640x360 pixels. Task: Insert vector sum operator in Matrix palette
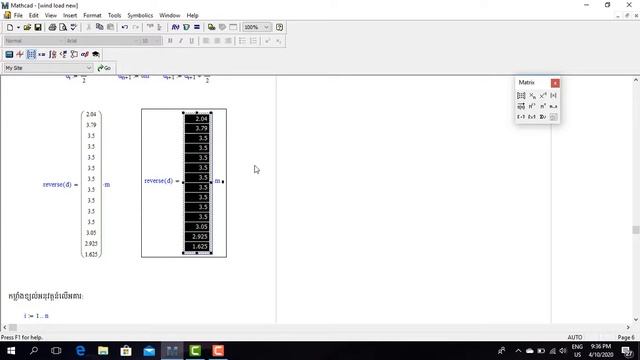click(x=543, y=117)
